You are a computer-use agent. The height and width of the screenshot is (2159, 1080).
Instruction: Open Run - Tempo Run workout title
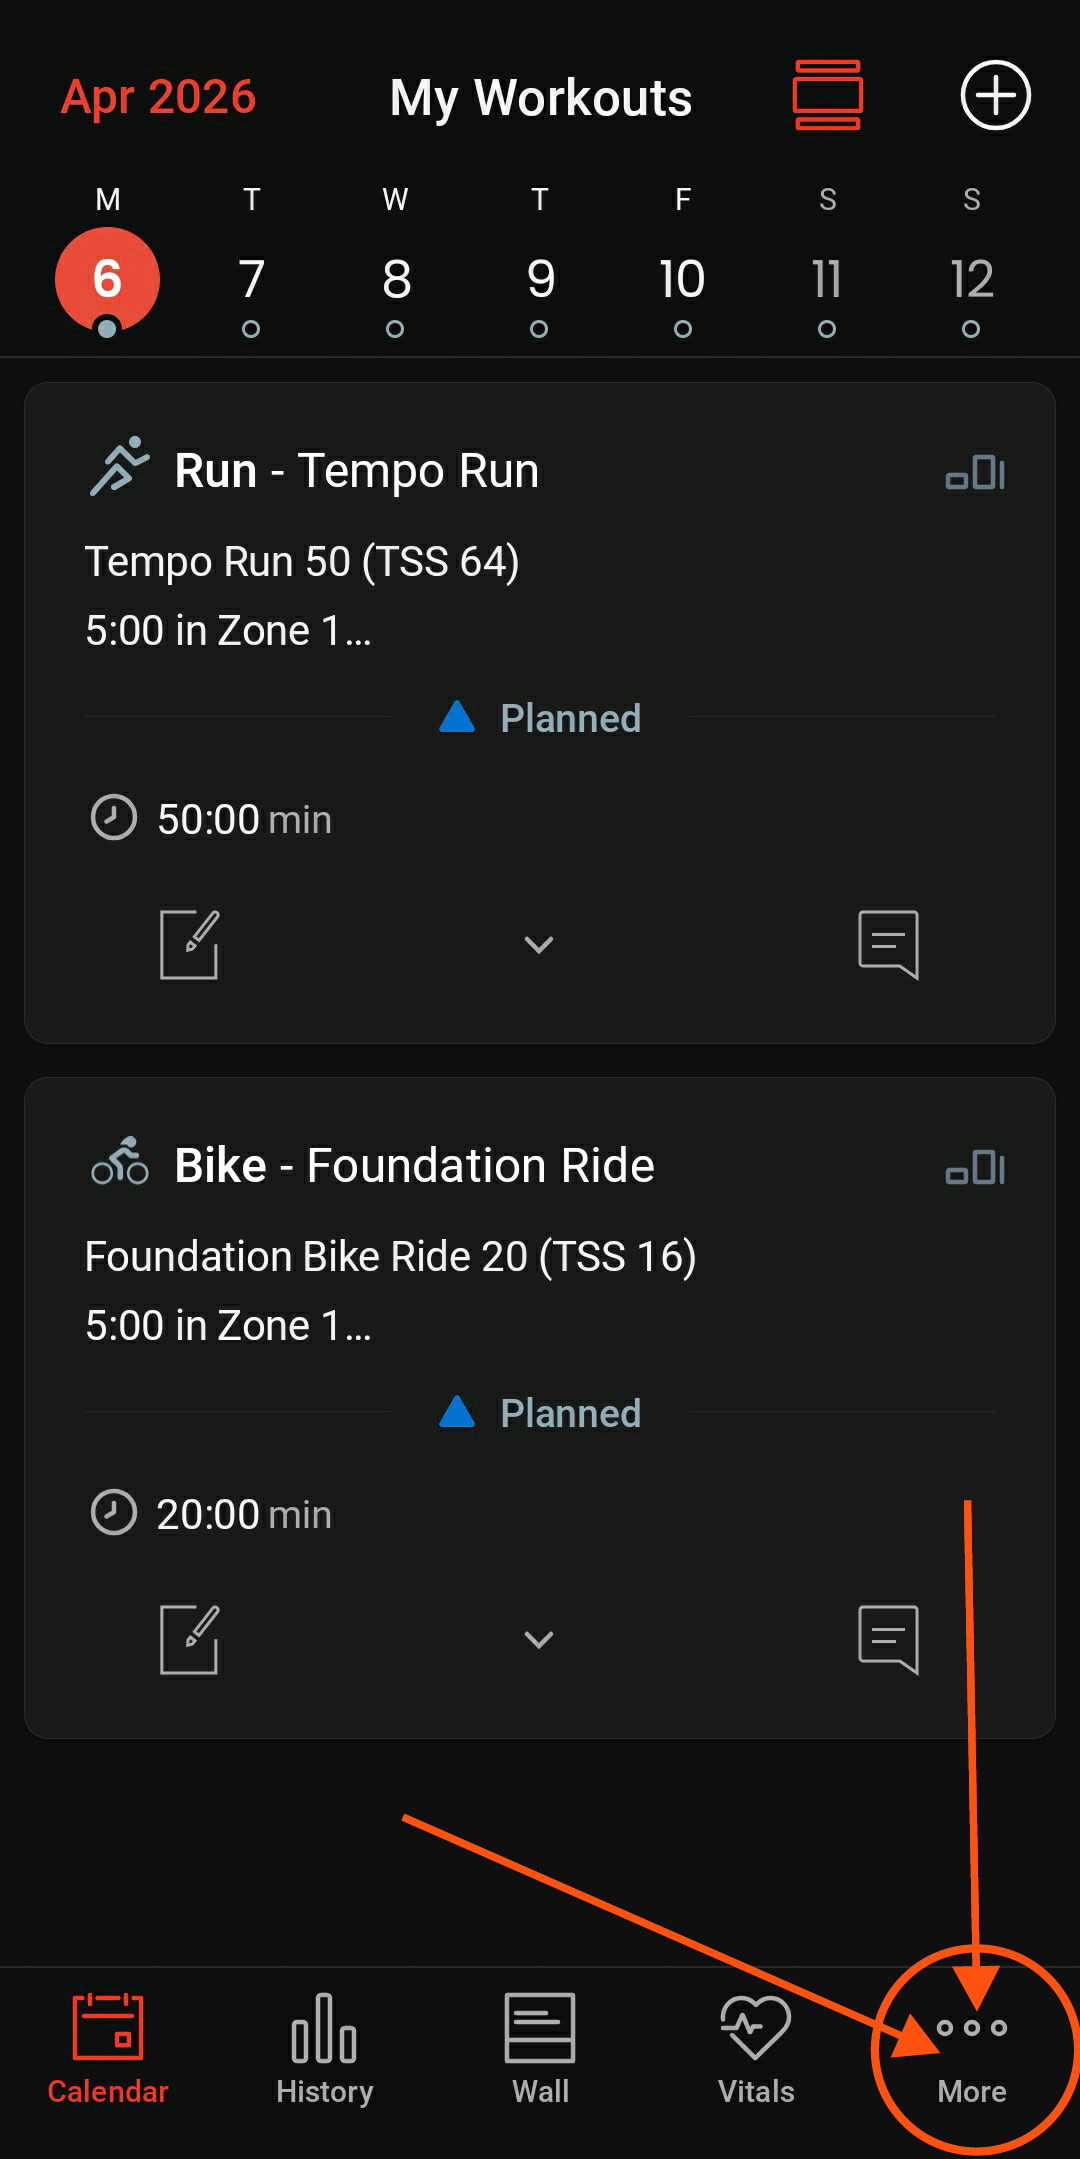357,471
